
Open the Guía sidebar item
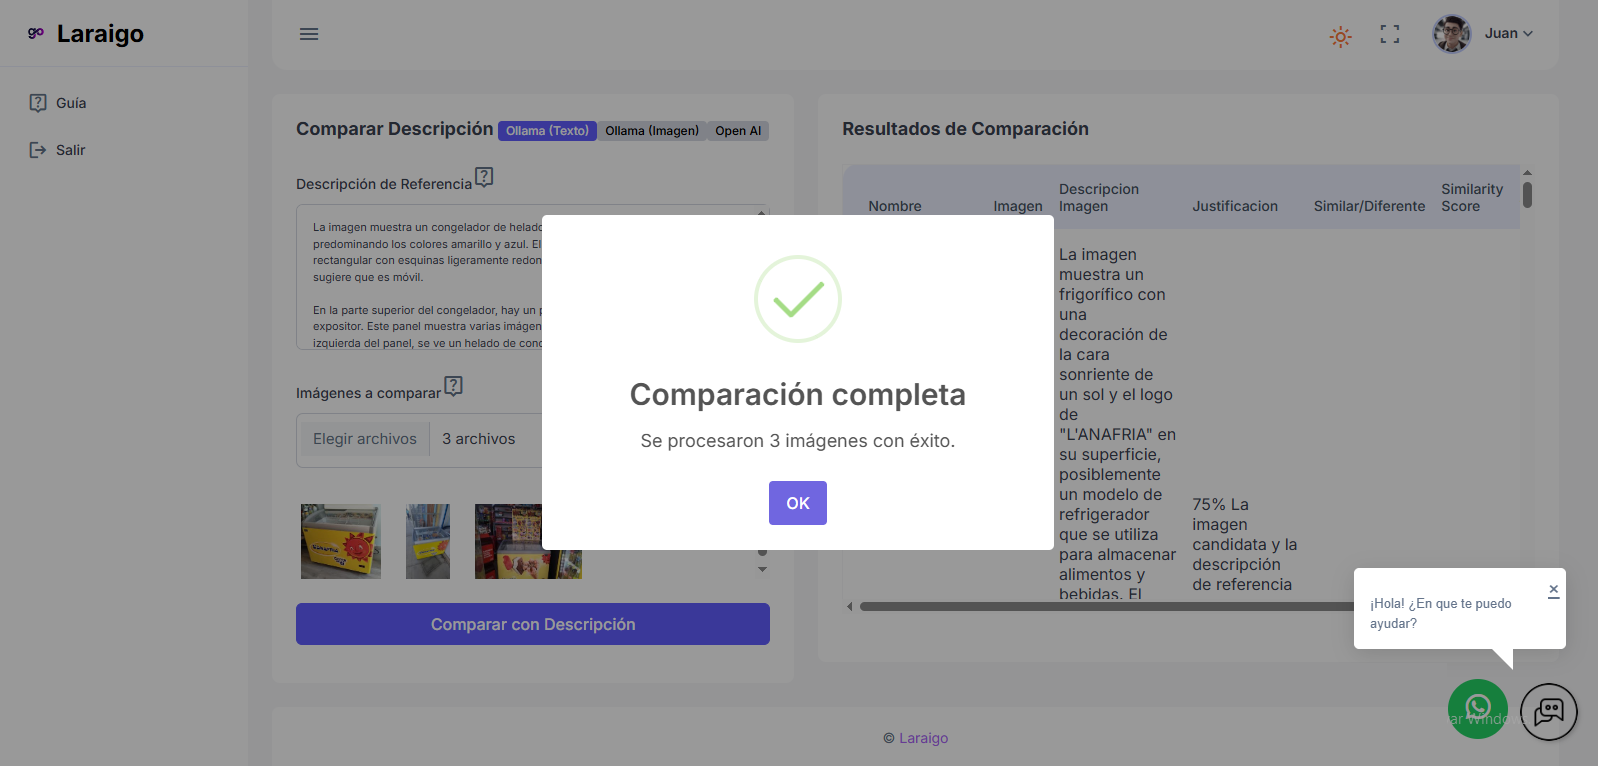tap(70, 103)
